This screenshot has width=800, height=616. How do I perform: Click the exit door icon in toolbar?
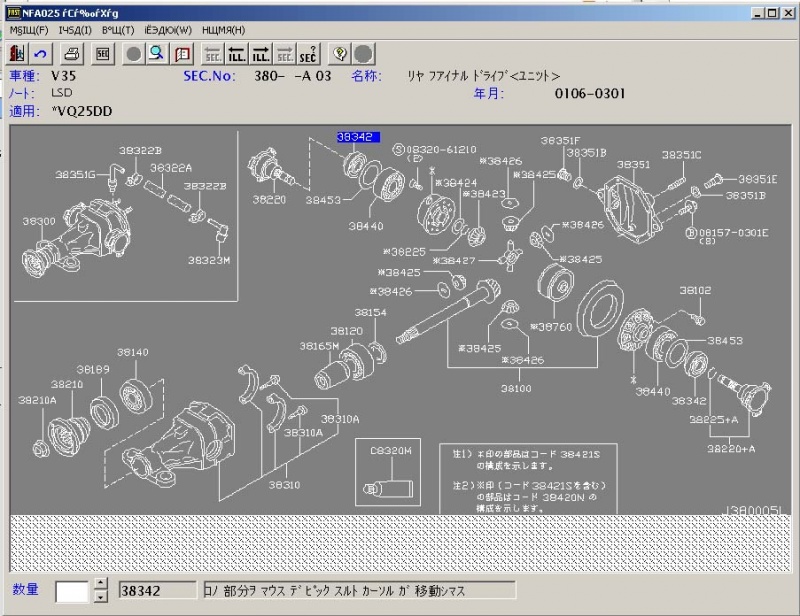click(17, 53)
